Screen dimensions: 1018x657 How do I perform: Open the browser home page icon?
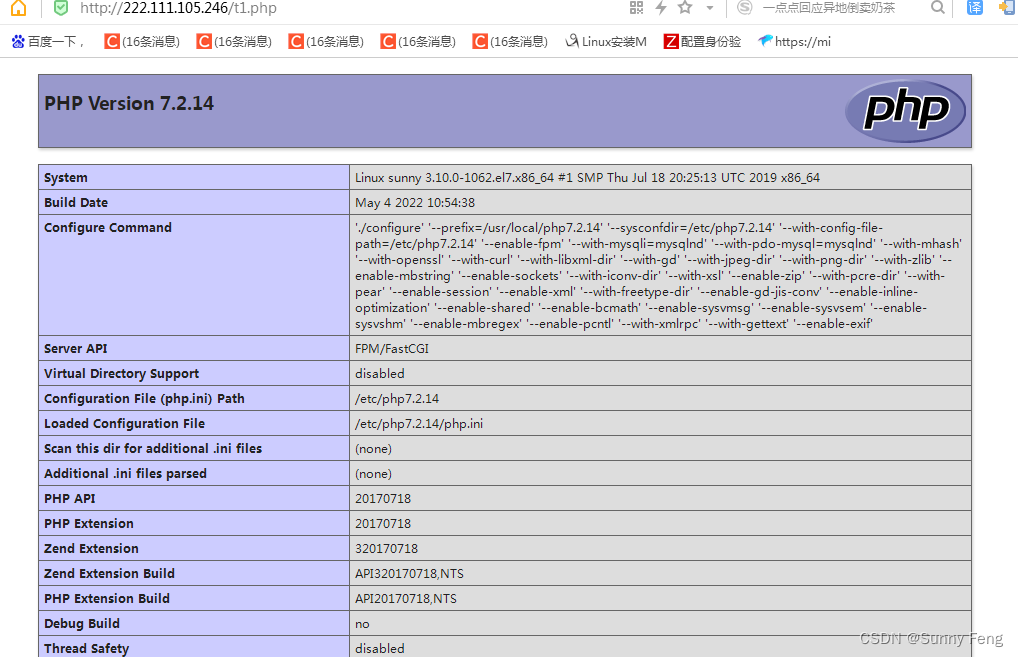[19, 8]
